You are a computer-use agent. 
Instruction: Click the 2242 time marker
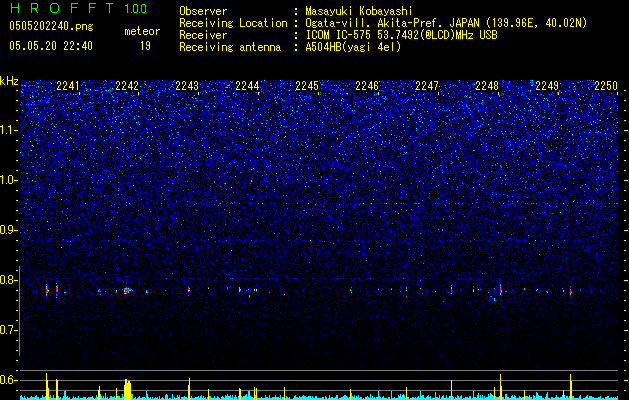coord(127,86)
